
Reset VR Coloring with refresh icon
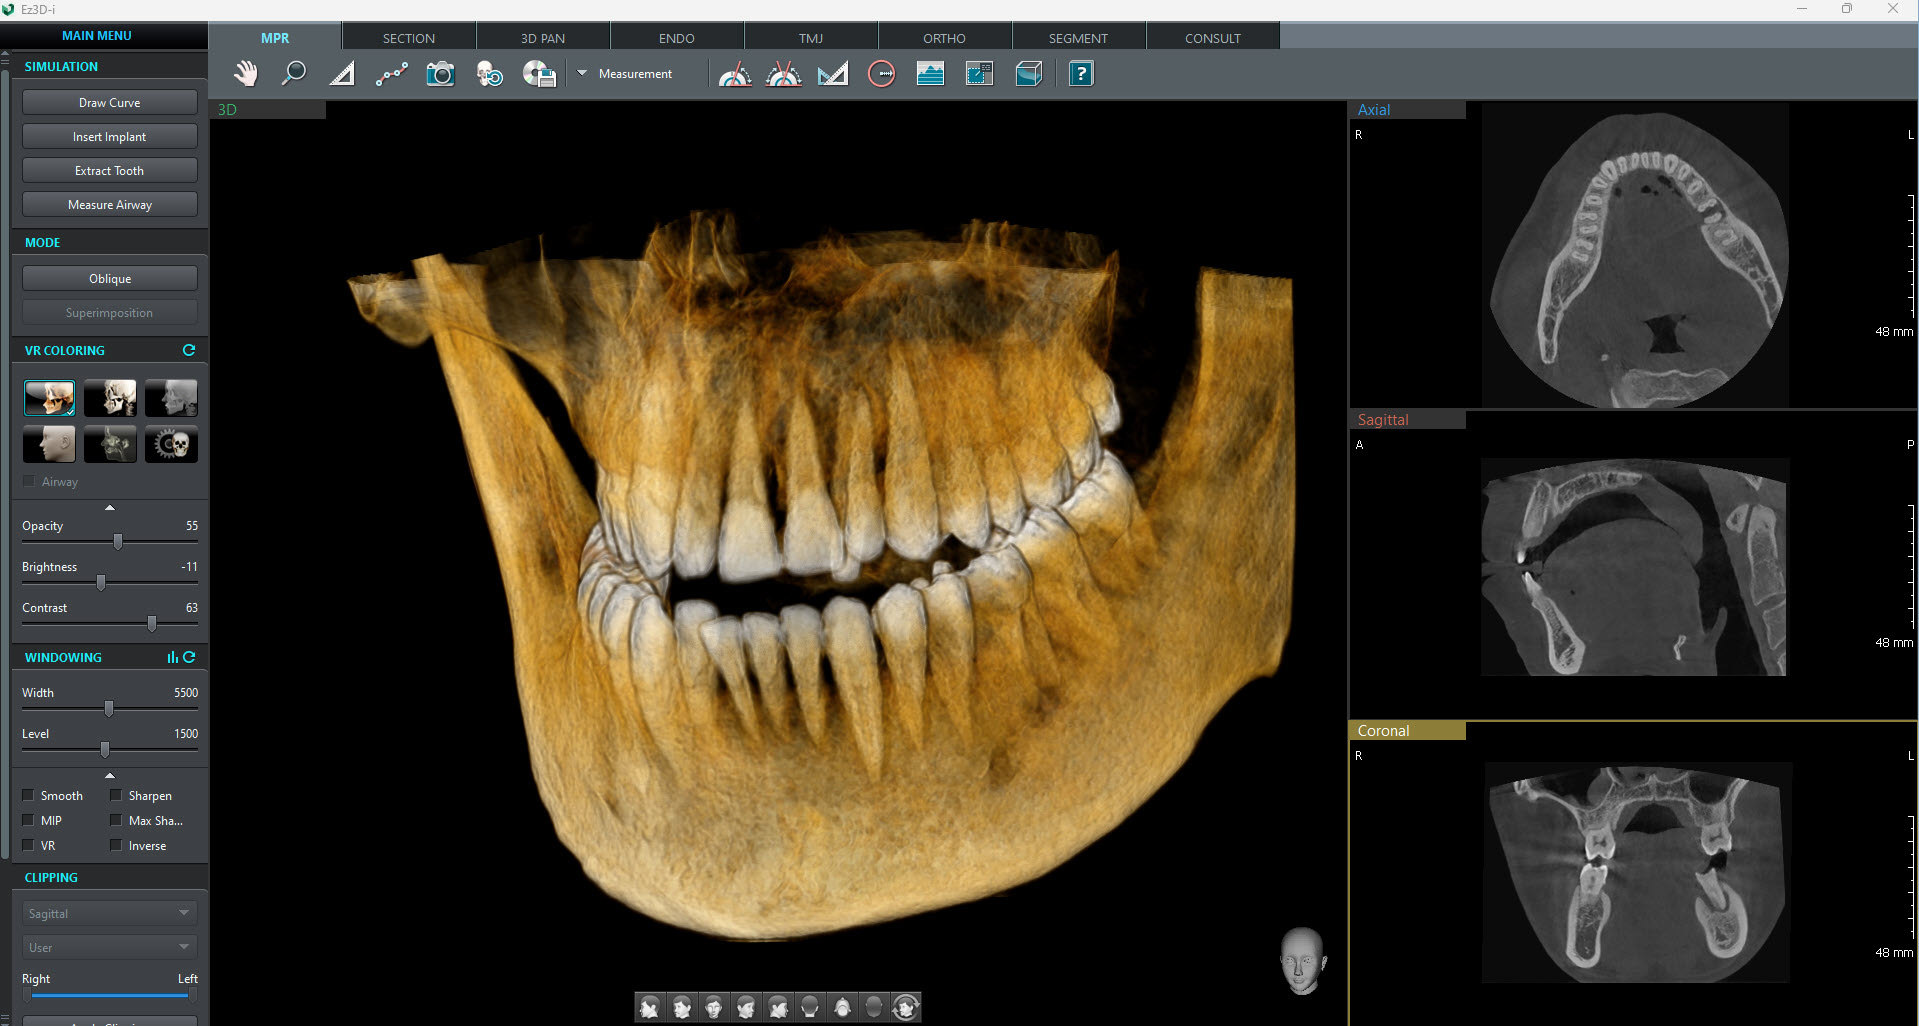(189, 350)
